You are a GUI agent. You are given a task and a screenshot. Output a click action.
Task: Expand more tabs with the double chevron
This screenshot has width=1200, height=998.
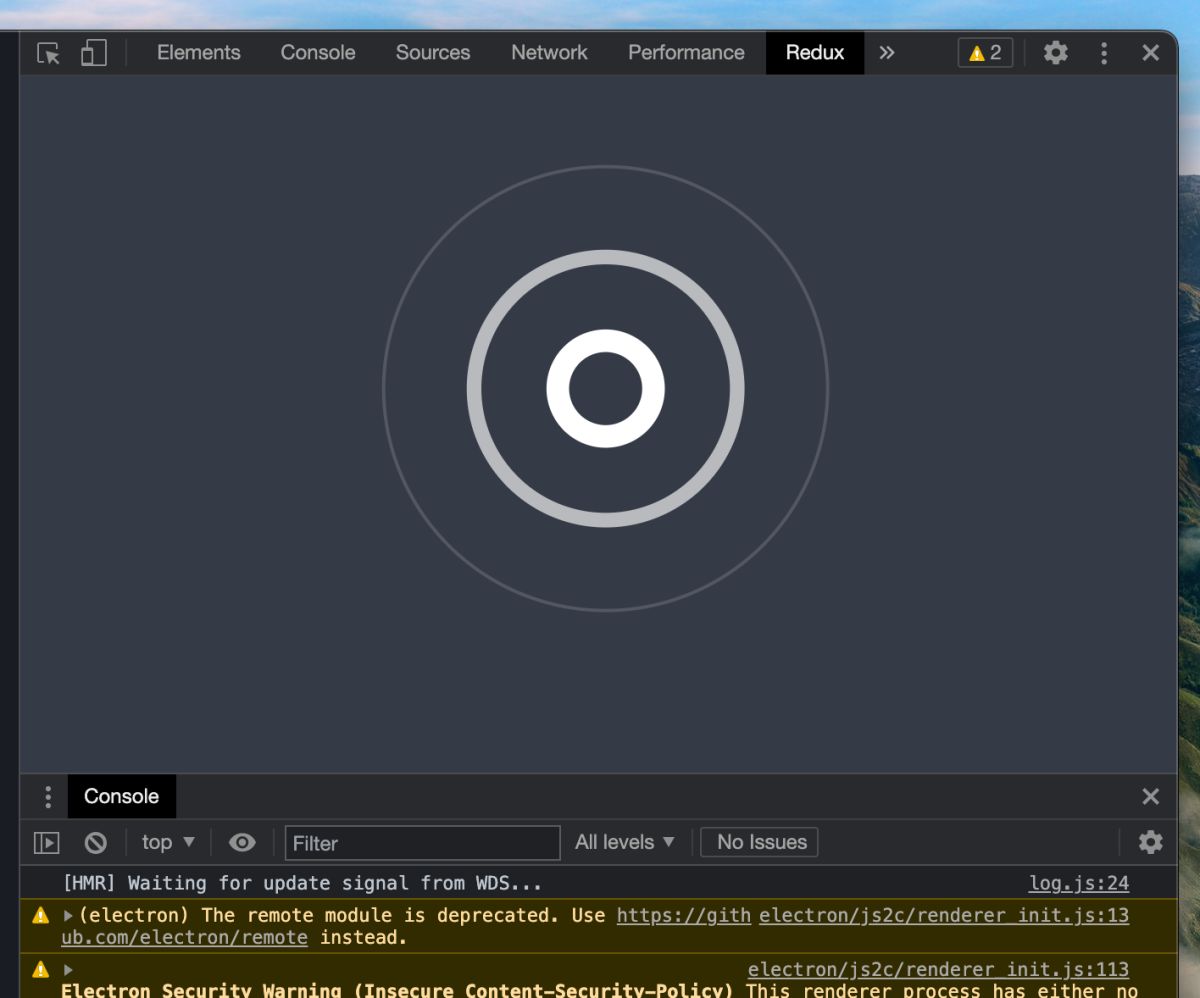(887, 53)
